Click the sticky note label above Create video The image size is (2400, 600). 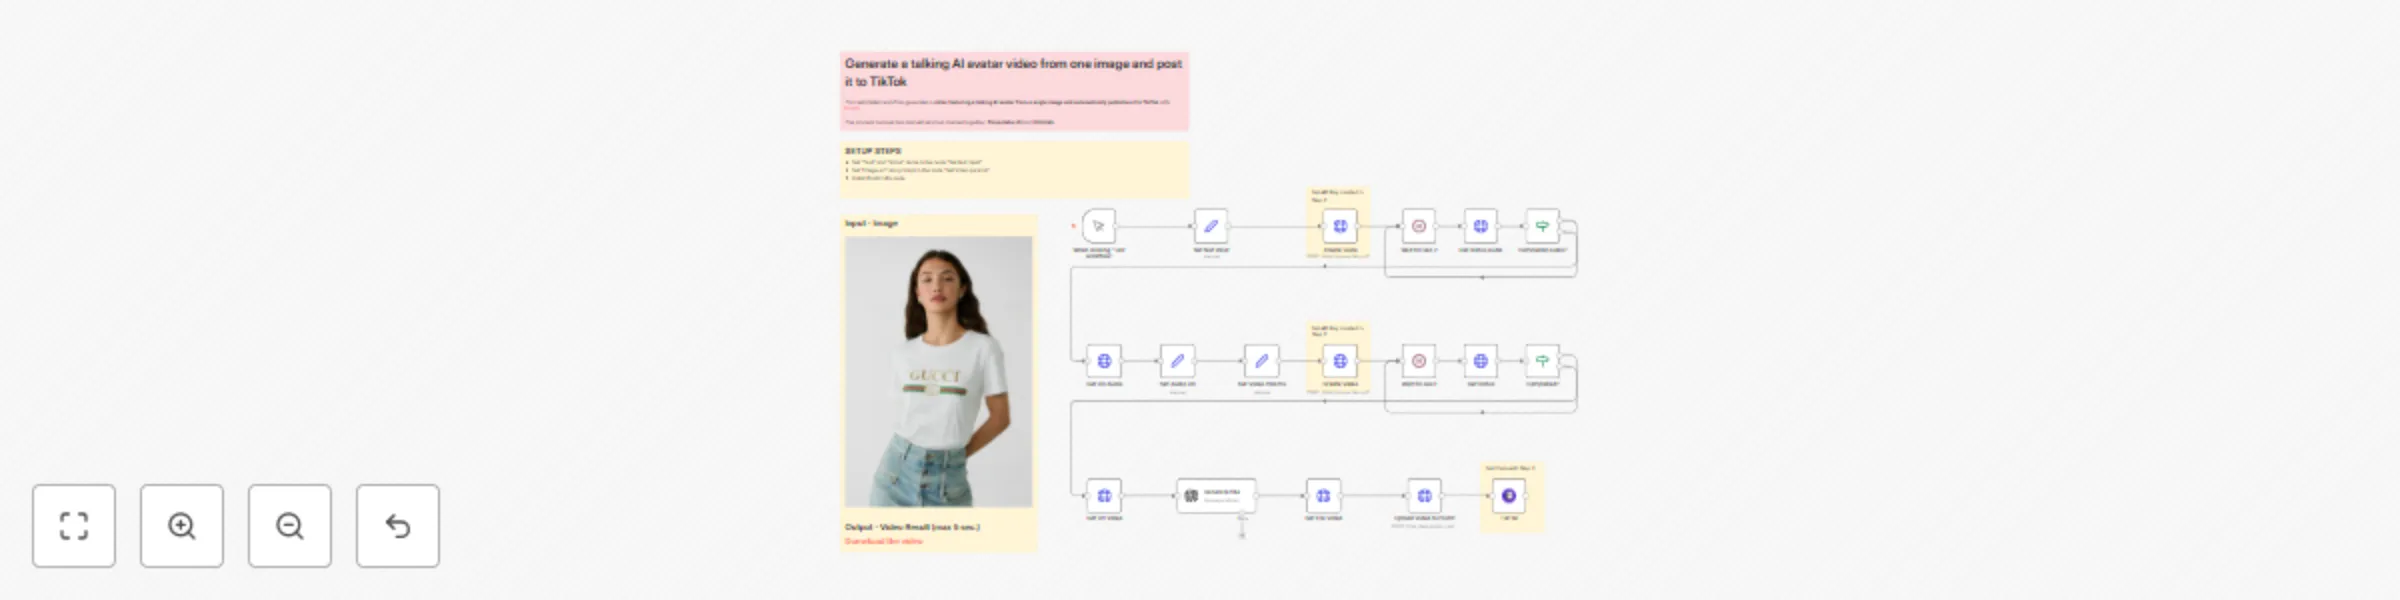tap(1337, 330)
